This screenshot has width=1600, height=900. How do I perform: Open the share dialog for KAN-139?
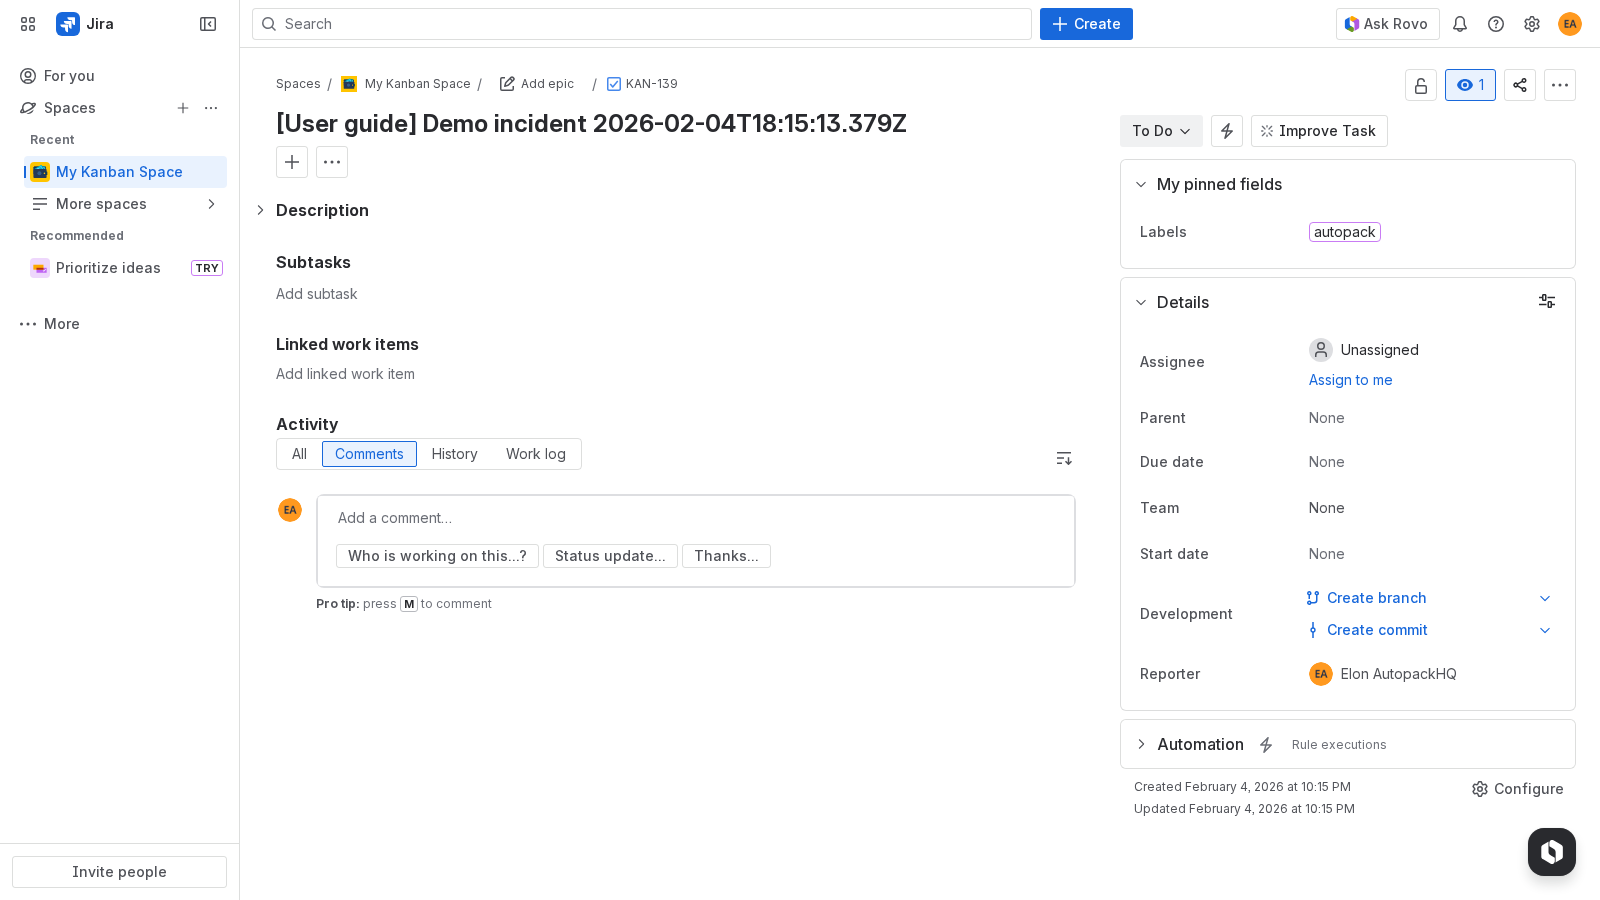point(1520,85)
